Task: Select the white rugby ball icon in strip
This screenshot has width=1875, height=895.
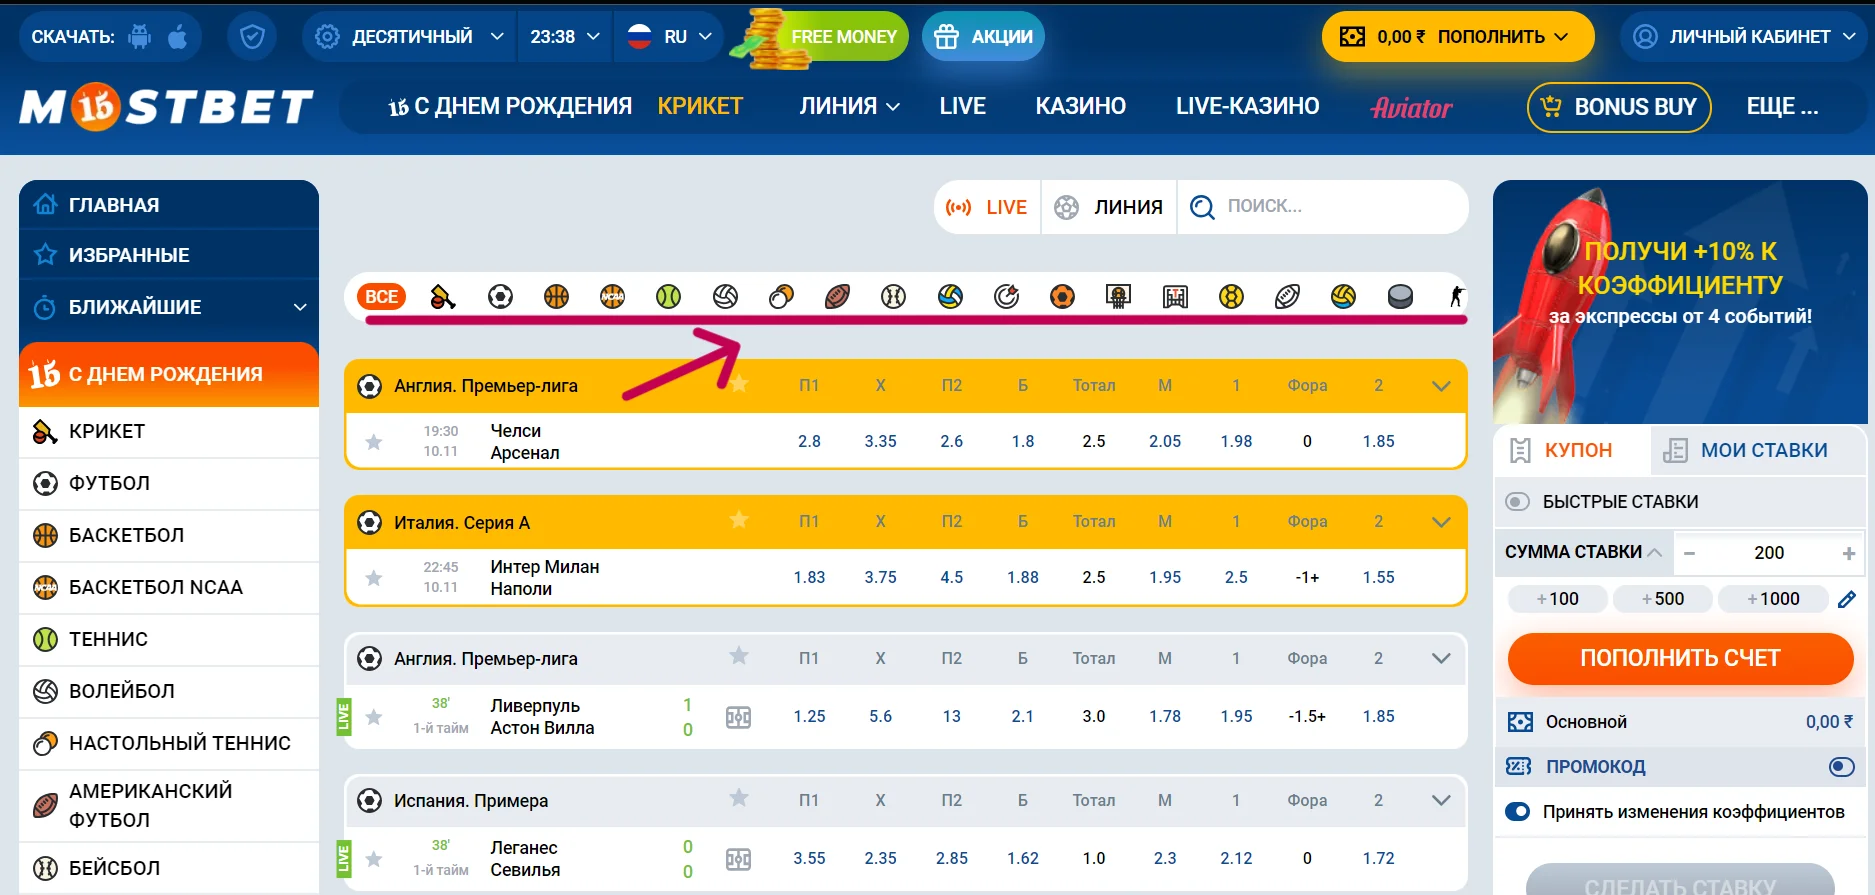Action: pyautogui.click(x=1287, y=297)
